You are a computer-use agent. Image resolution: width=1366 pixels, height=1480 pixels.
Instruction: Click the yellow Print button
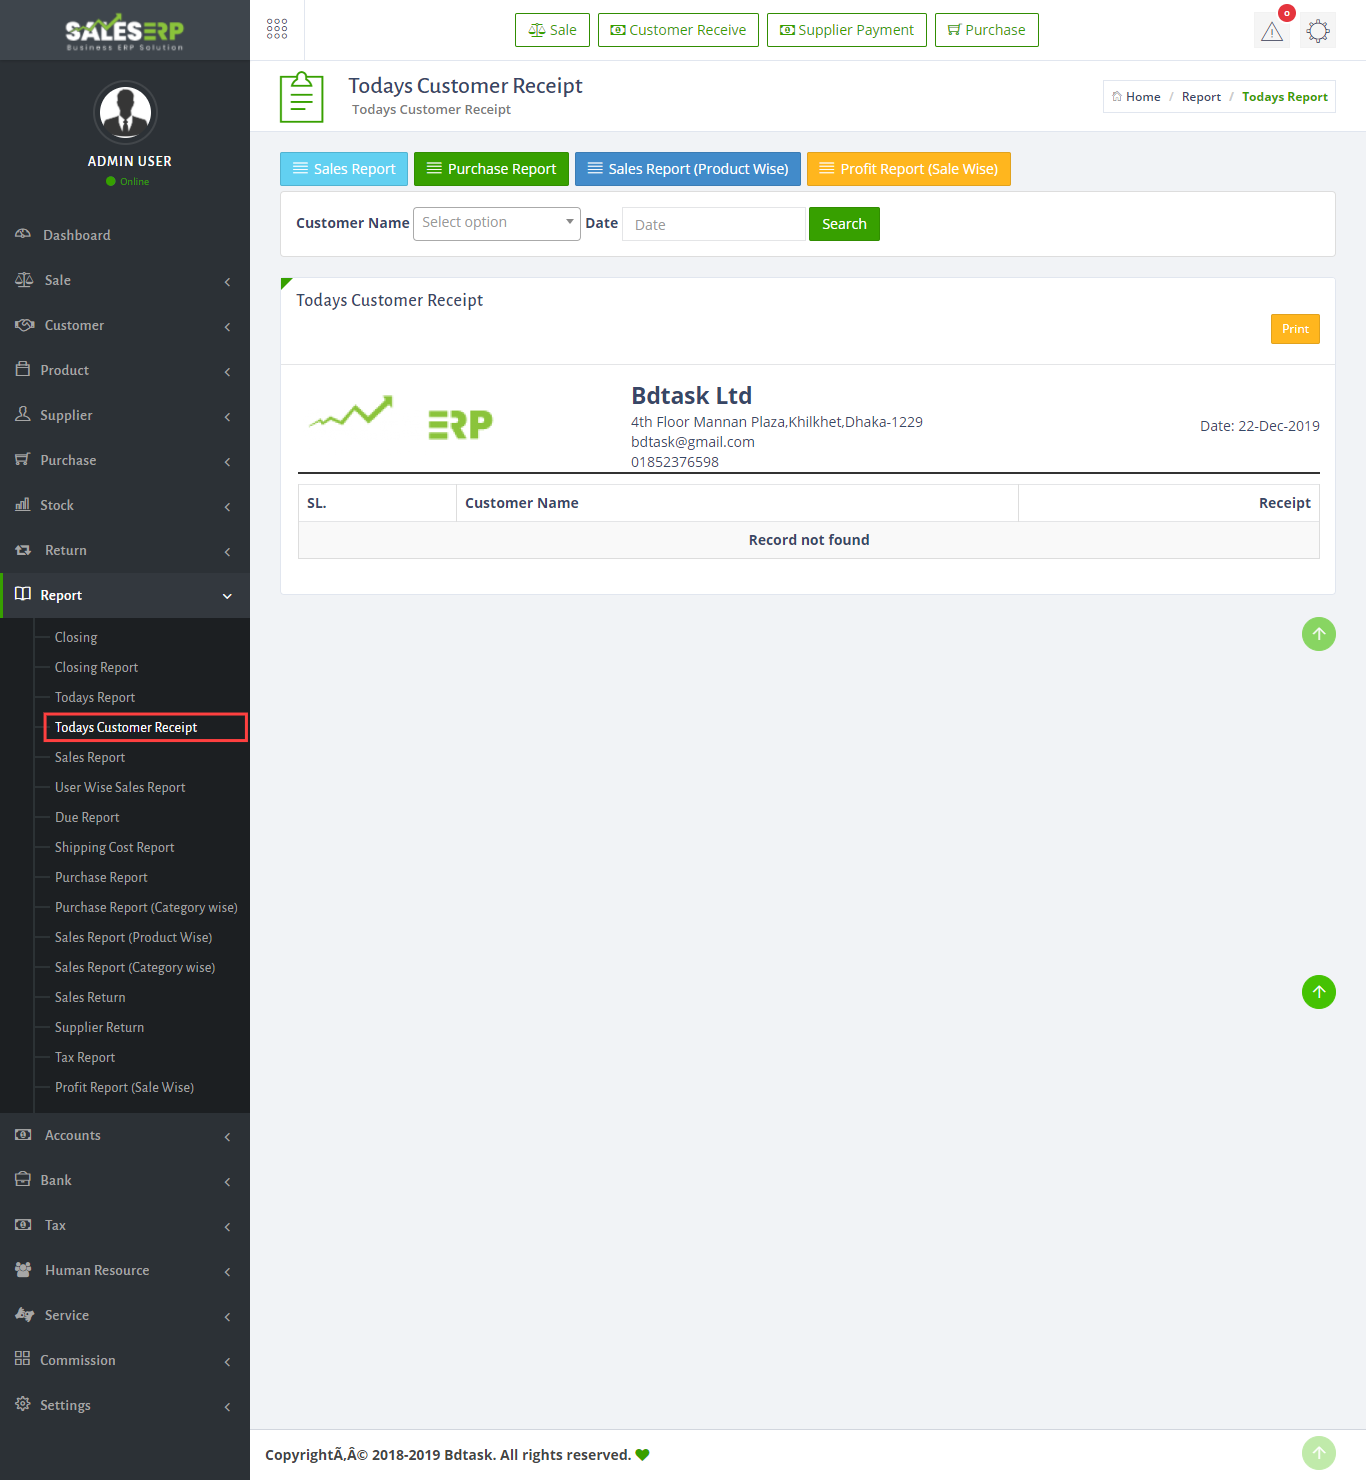(1294, 329)
